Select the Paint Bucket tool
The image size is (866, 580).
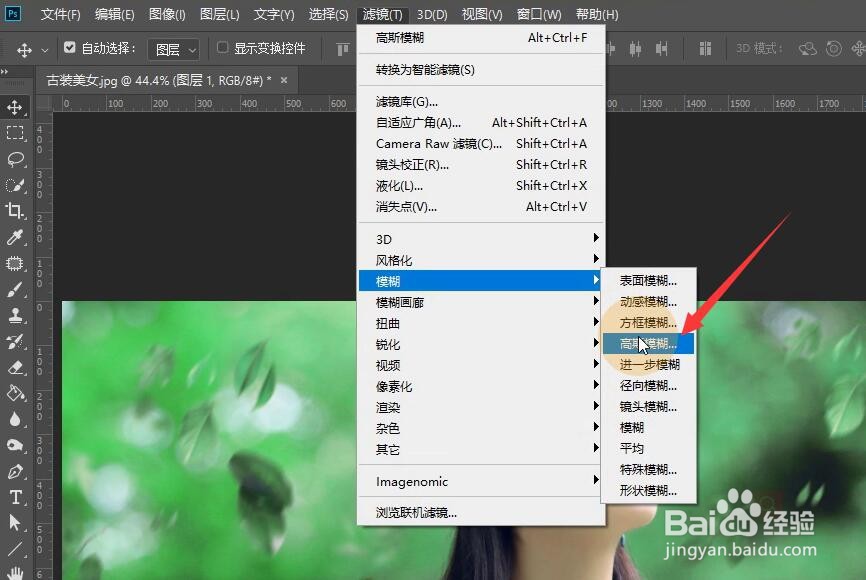coord(15,393)
